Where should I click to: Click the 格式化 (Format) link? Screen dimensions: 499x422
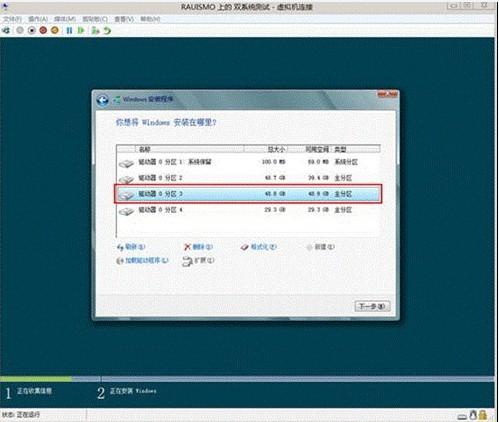259,247
